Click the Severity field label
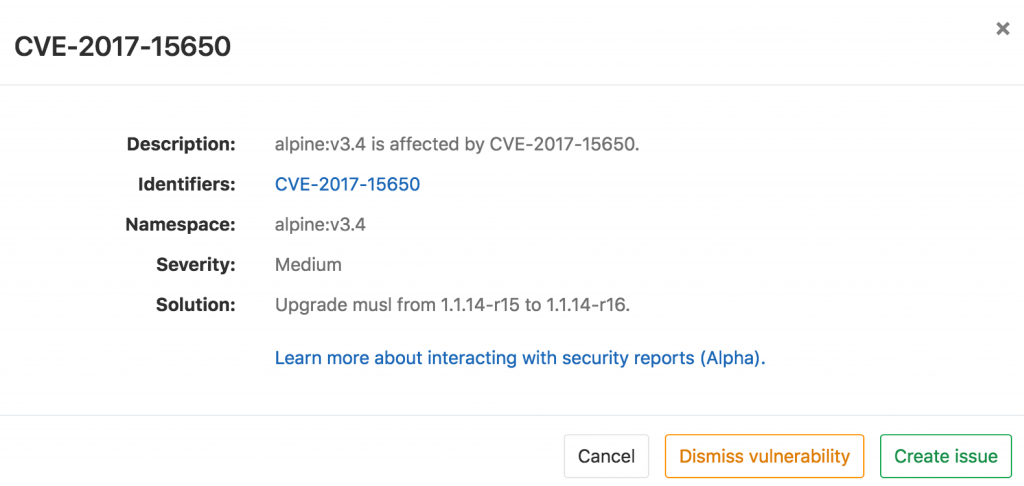Image resolution: width=1024 pixels, height=486 pixels. pyautogui.click(x=196, y=265)
